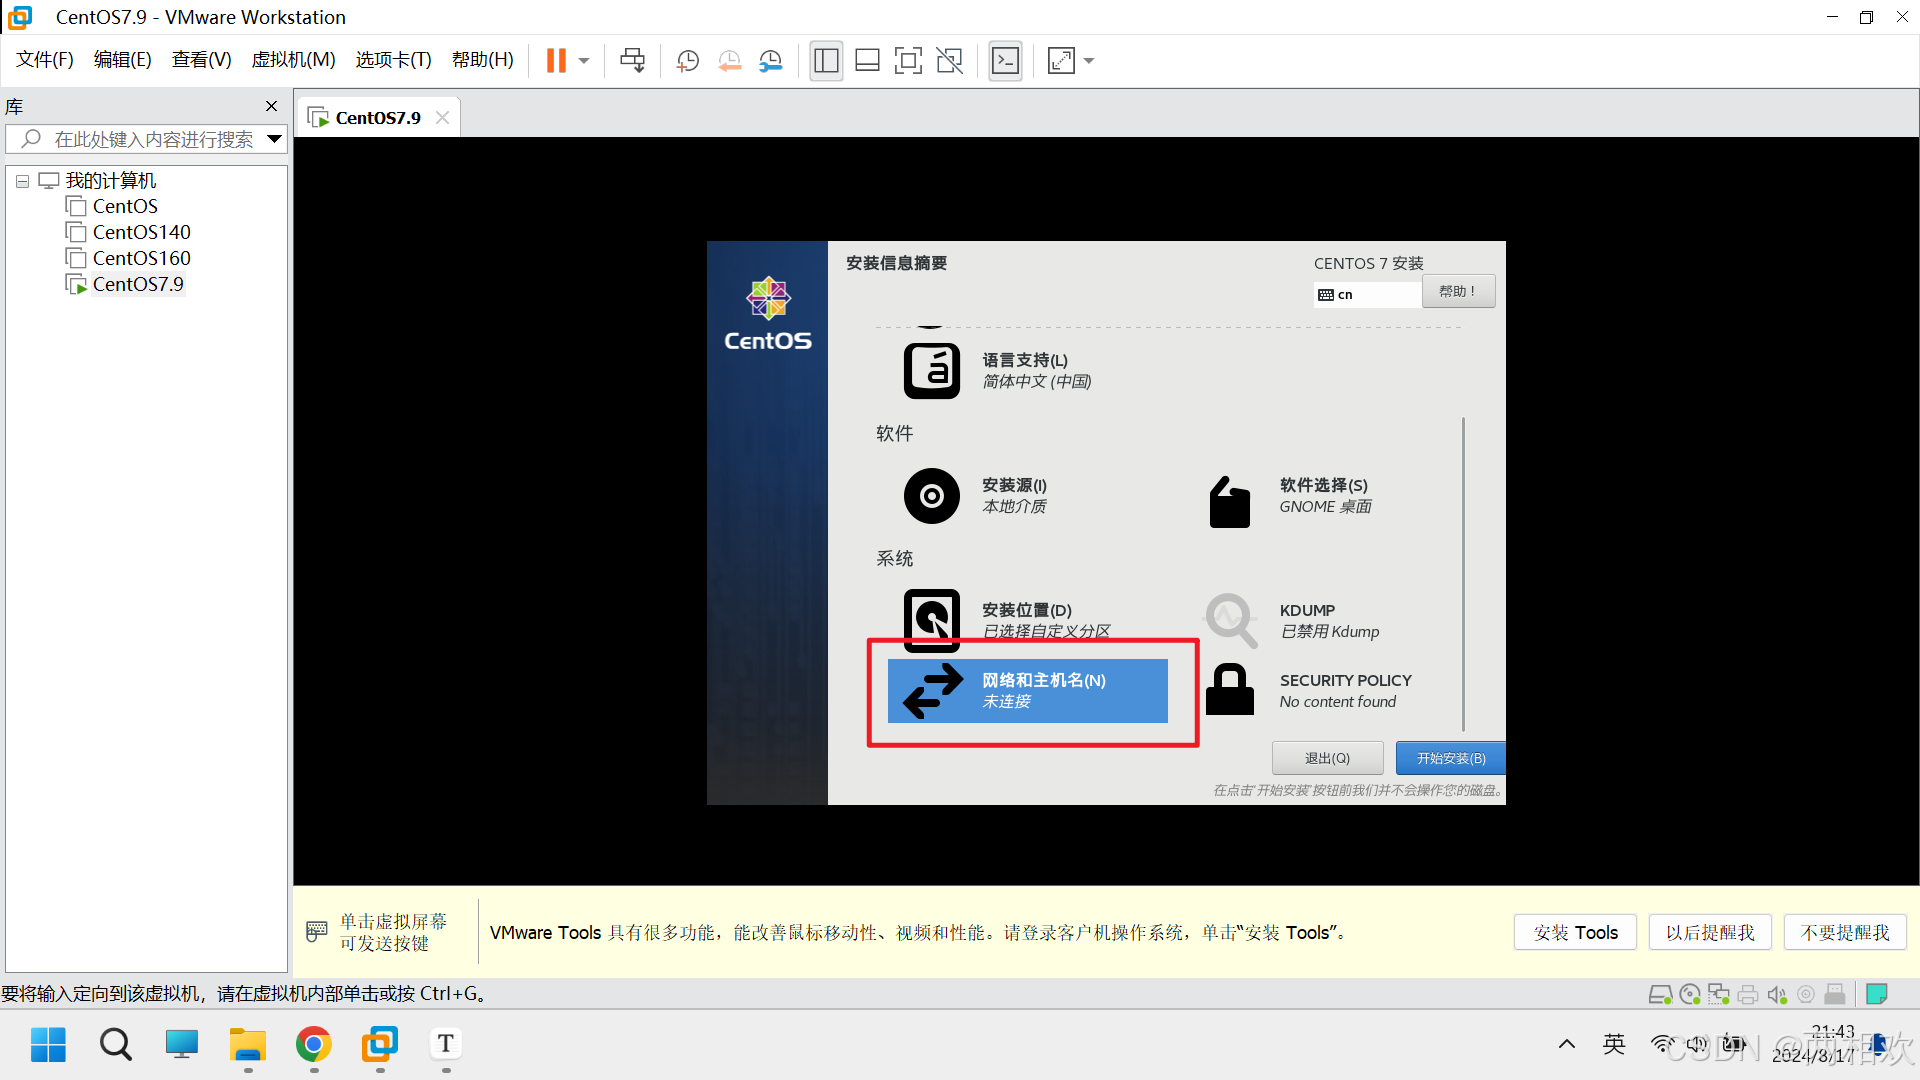The height and width of the screenshot is (1080, 1920).
Task: Toggle the library sidebar view button
Action: (x=826, y=61)
